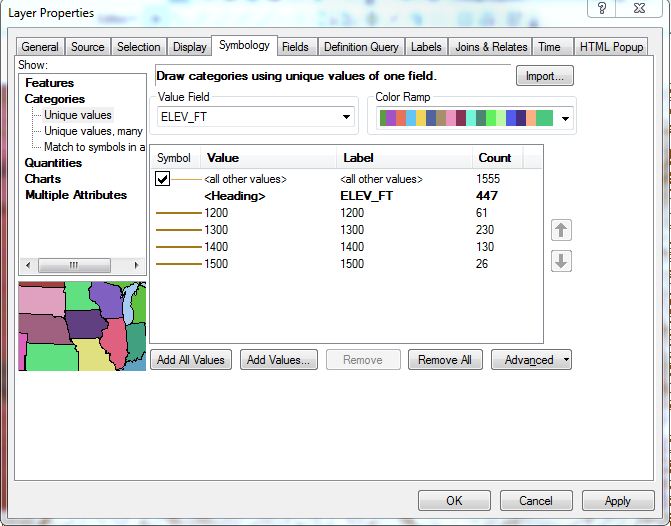
Task: Click the Label column header
Action: (x=404, y=158)
